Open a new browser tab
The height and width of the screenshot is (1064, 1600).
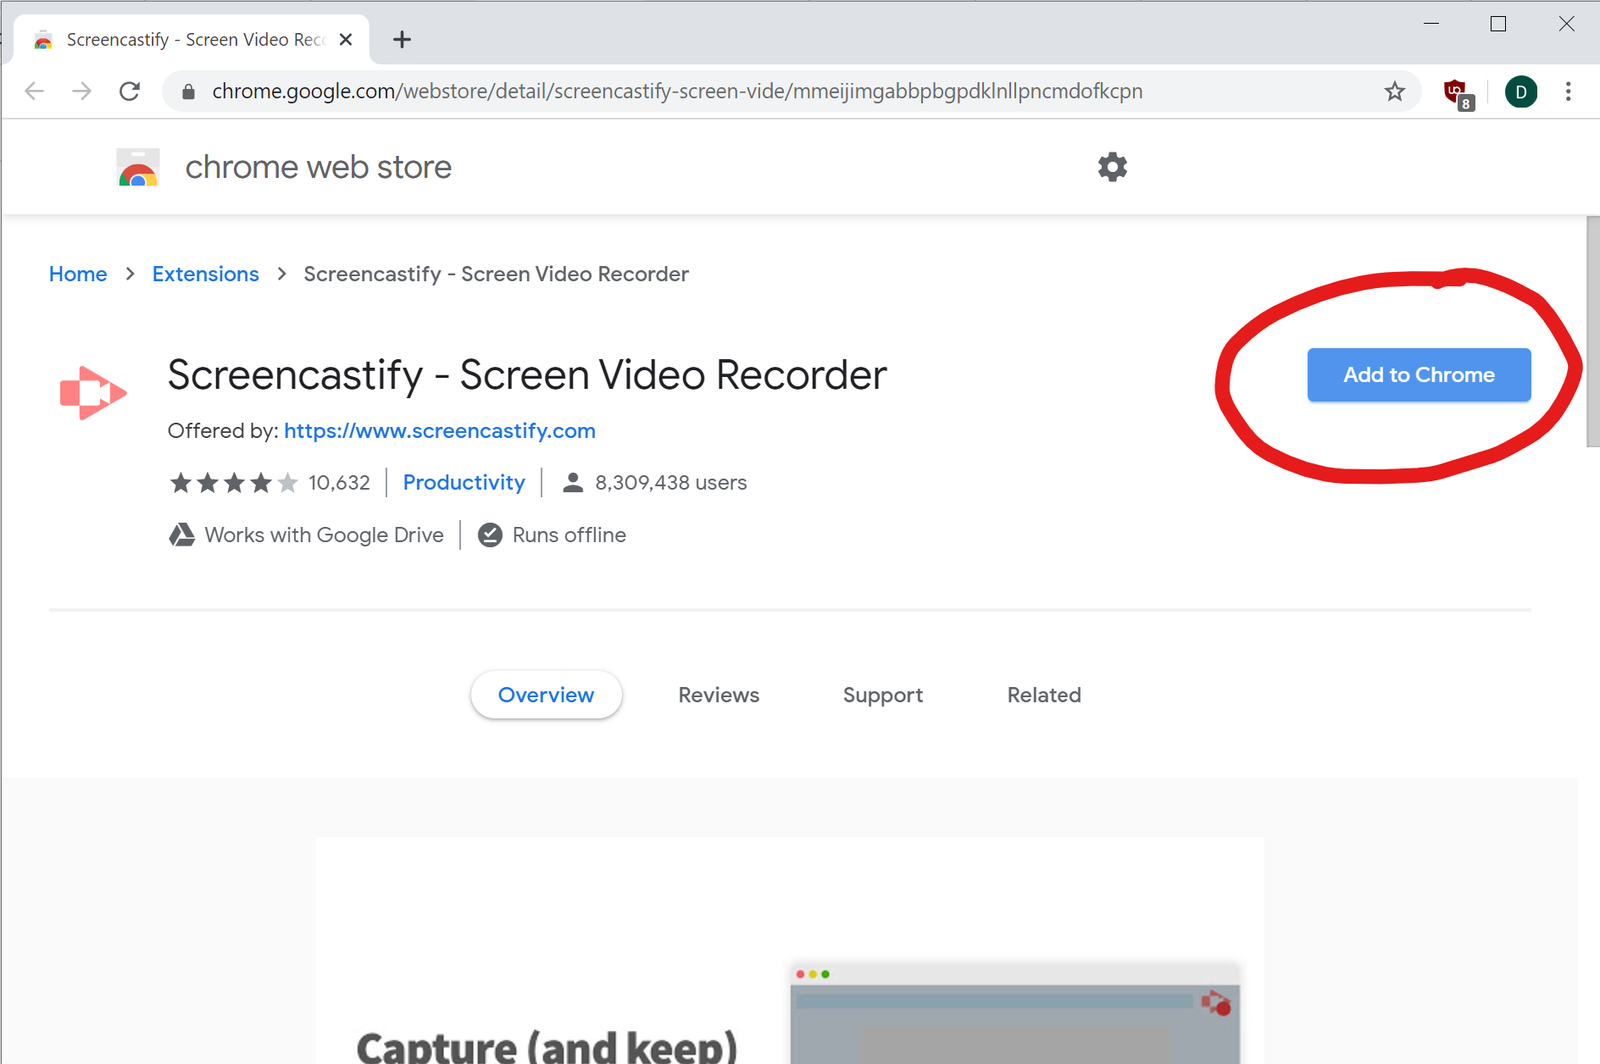click(402, 40)
